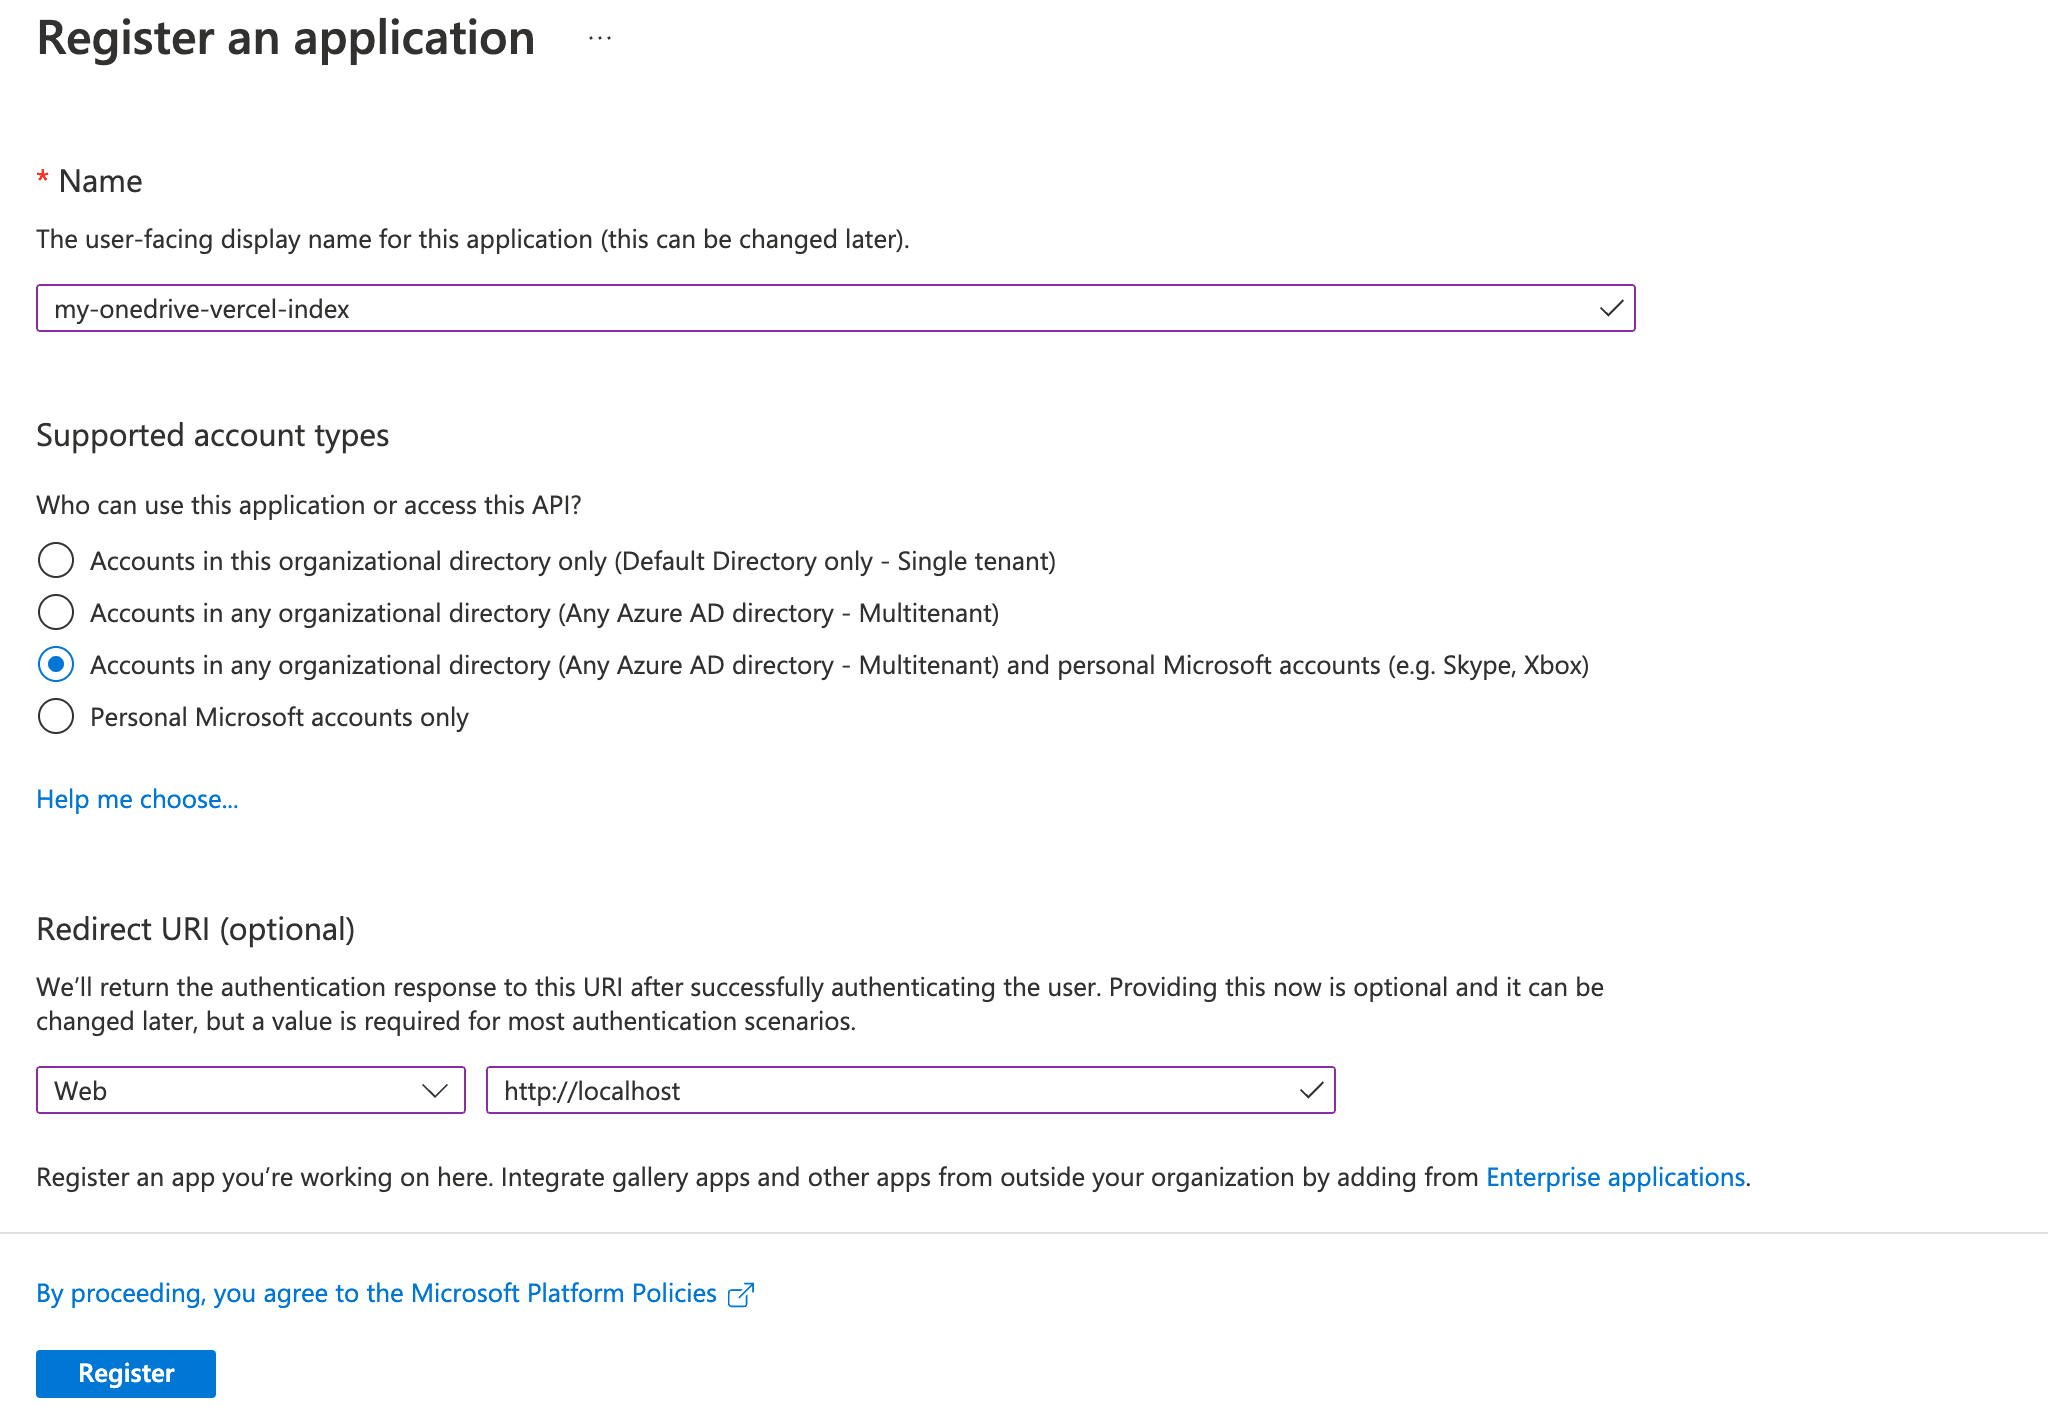2048x1420 pixels.
Task: Select the single-tenant account type radio
Action: click(56, 560)
